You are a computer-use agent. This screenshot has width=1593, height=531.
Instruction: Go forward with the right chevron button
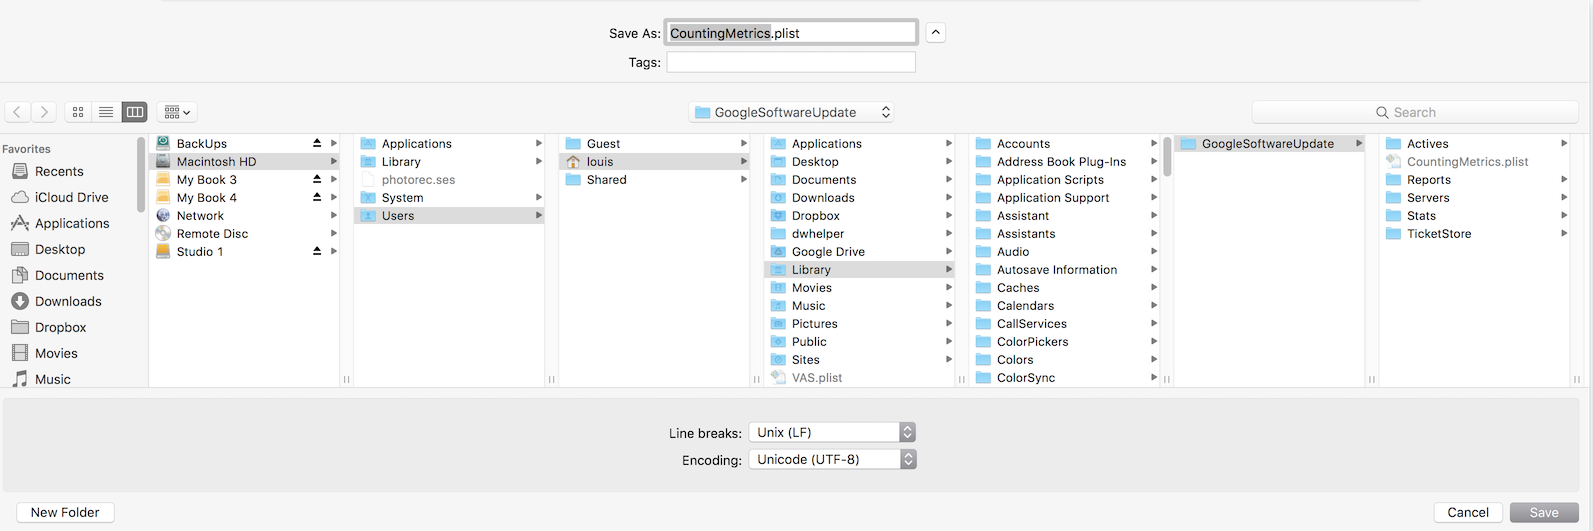click(44, 112)
